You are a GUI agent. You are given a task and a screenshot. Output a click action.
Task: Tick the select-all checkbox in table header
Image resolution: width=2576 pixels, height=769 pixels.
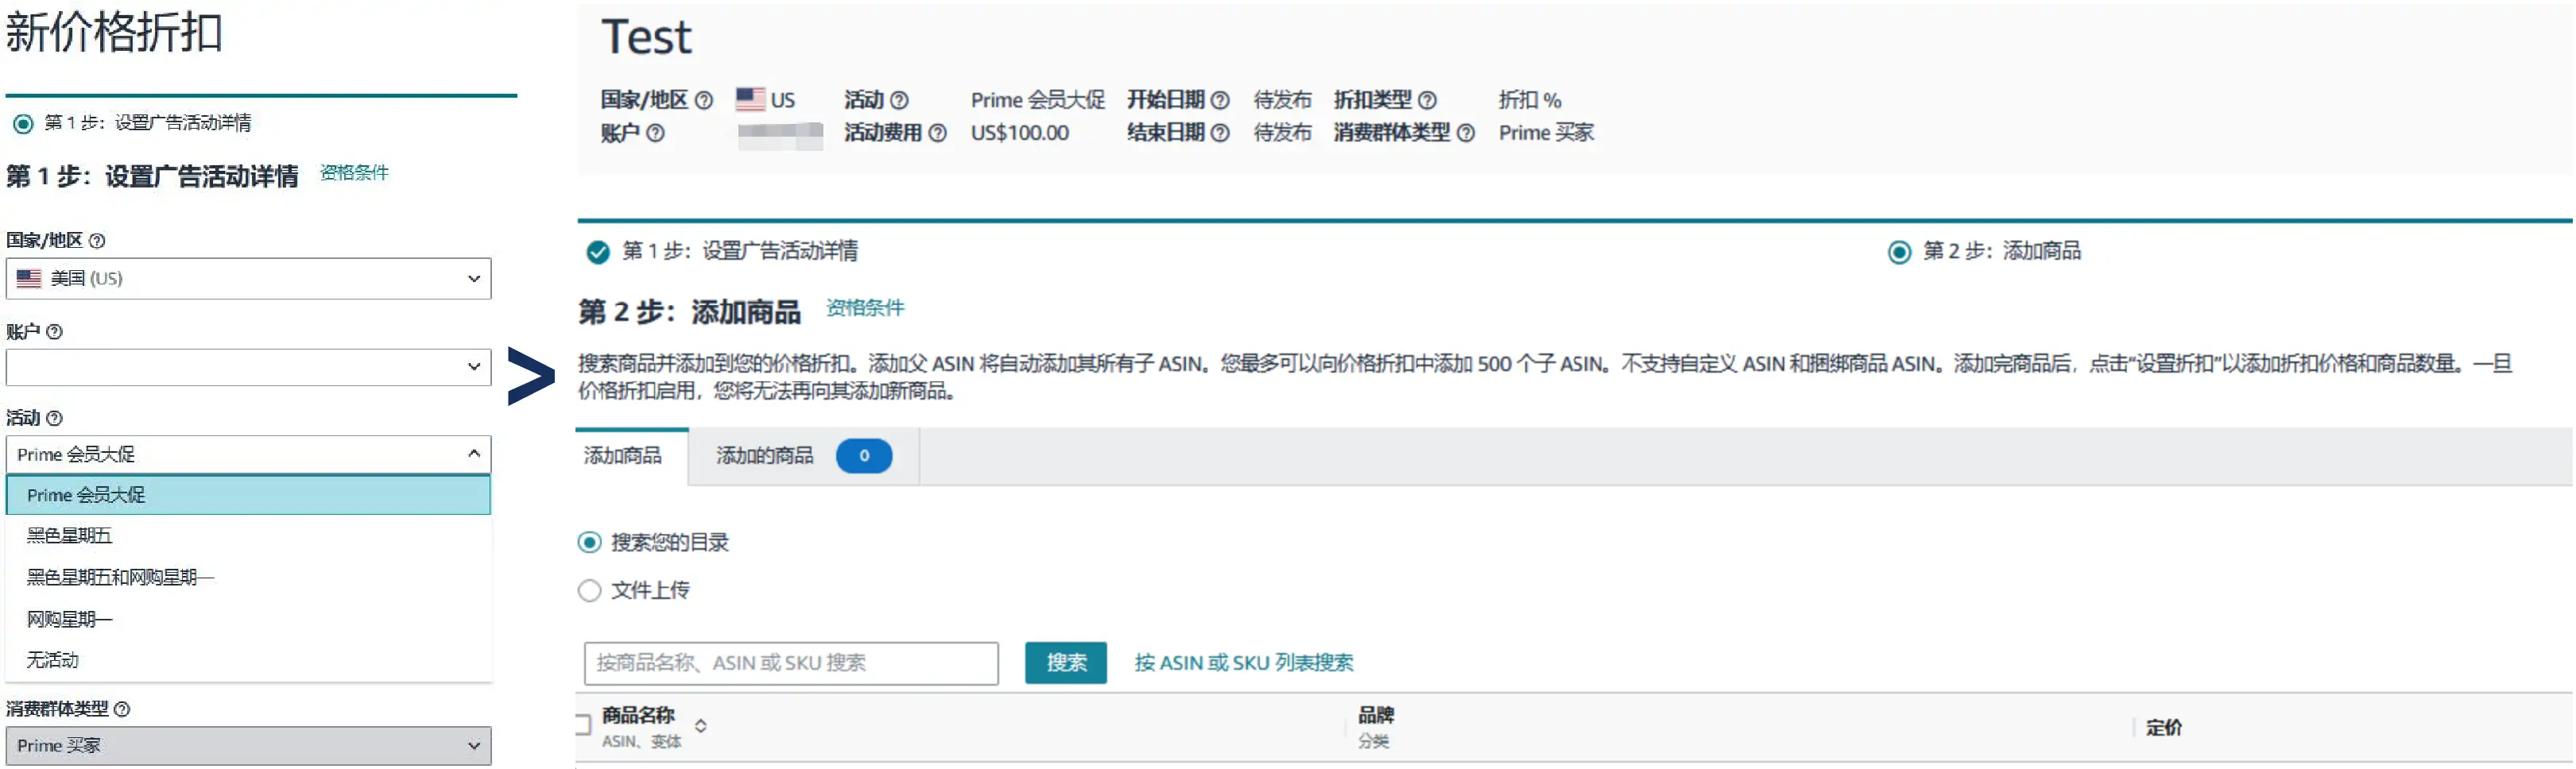click(x=582, y=725)
